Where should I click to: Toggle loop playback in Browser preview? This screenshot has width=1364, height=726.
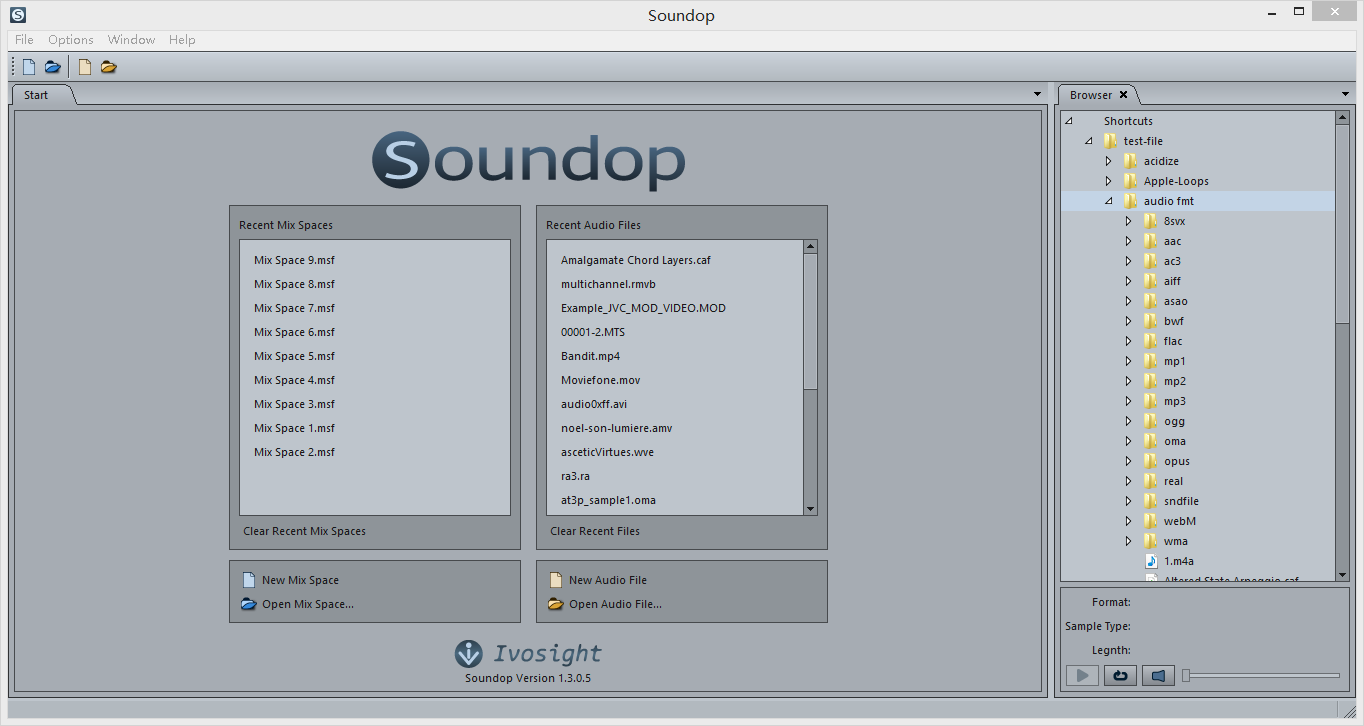point(1120,676)
